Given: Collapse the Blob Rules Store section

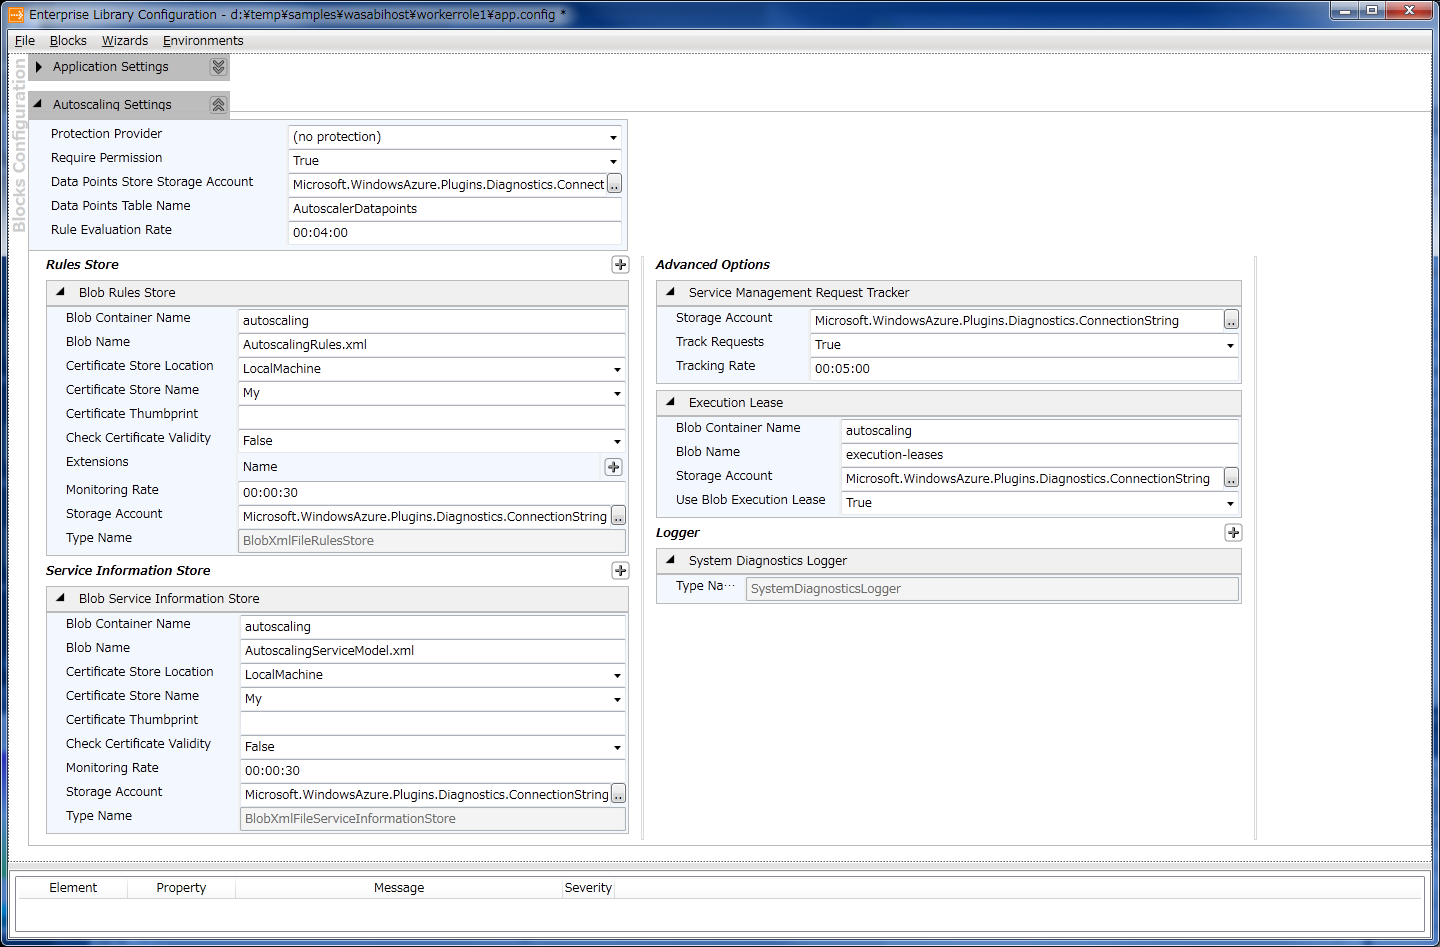Looking at the screenshot, I should coord(61,293).
